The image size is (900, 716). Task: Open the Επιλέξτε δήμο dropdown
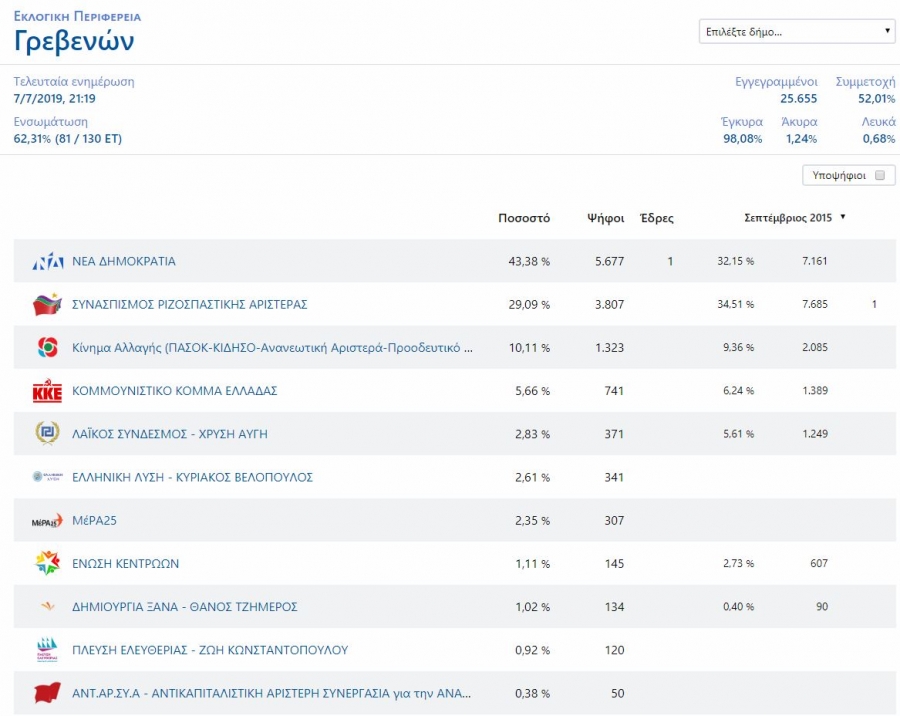796,32
